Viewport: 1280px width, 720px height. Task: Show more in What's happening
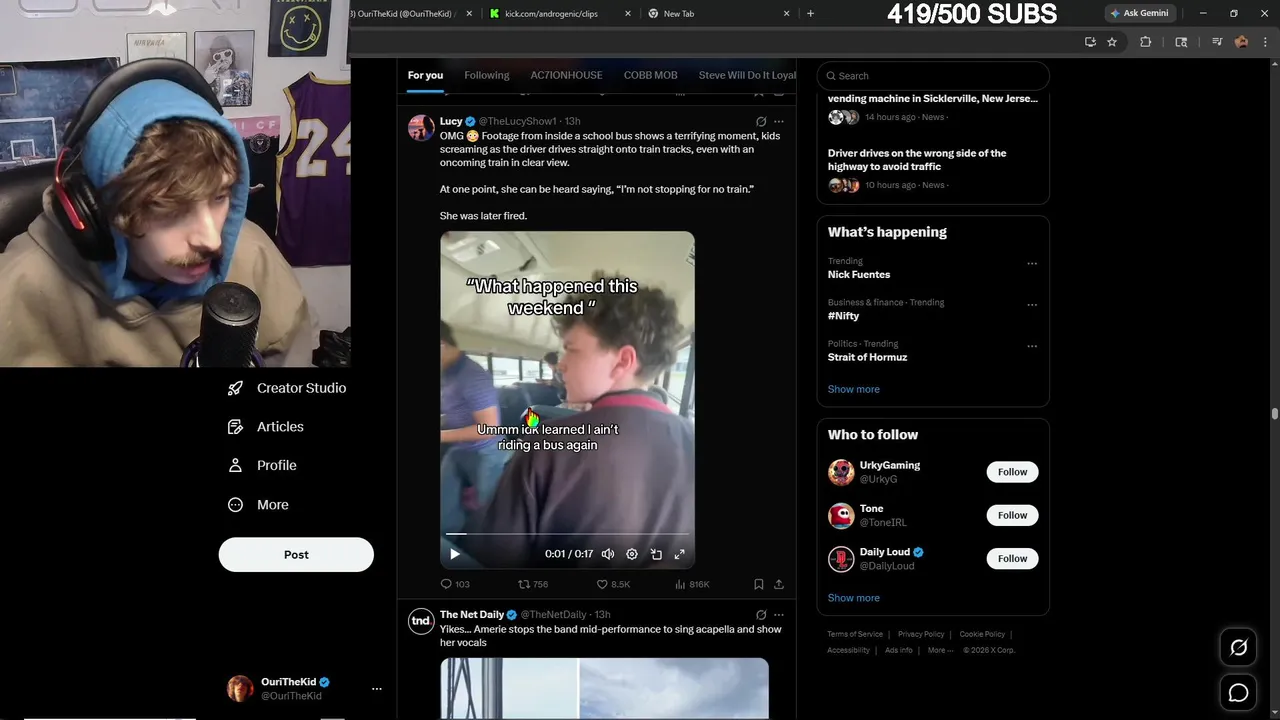[x=854, y=389]
